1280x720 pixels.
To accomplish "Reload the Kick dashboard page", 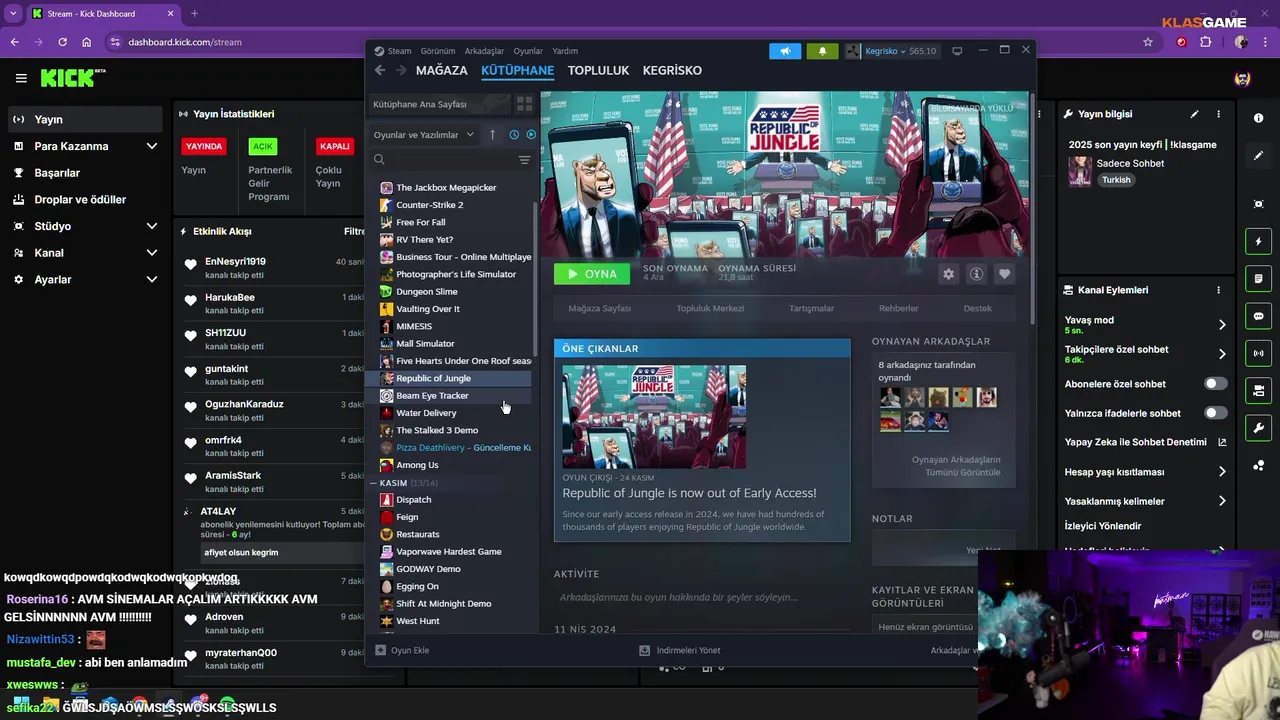I will [62, 42].
